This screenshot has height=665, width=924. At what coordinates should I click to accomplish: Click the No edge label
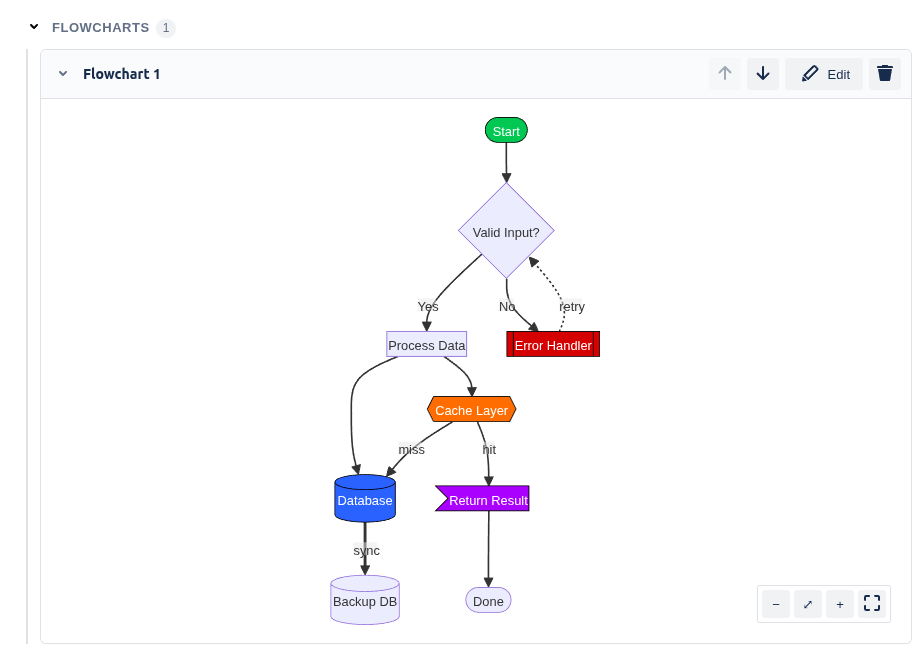[x=507, y=306]
